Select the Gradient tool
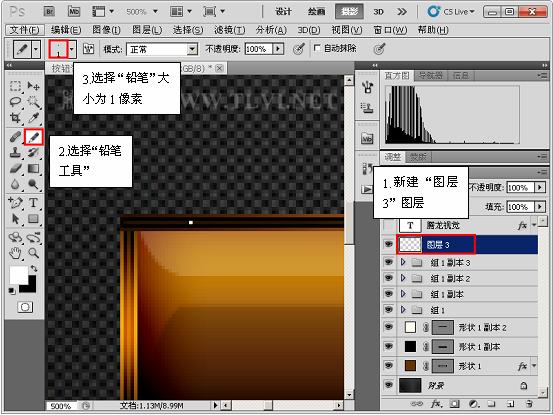This screenshot has width=553, height=415. pos(34,168)
